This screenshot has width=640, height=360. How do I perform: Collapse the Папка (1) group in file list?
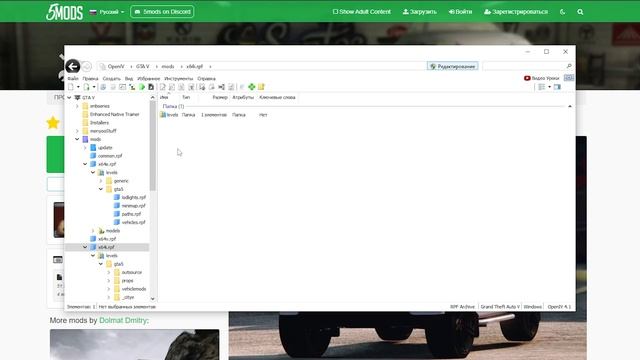tap(570, 106)
